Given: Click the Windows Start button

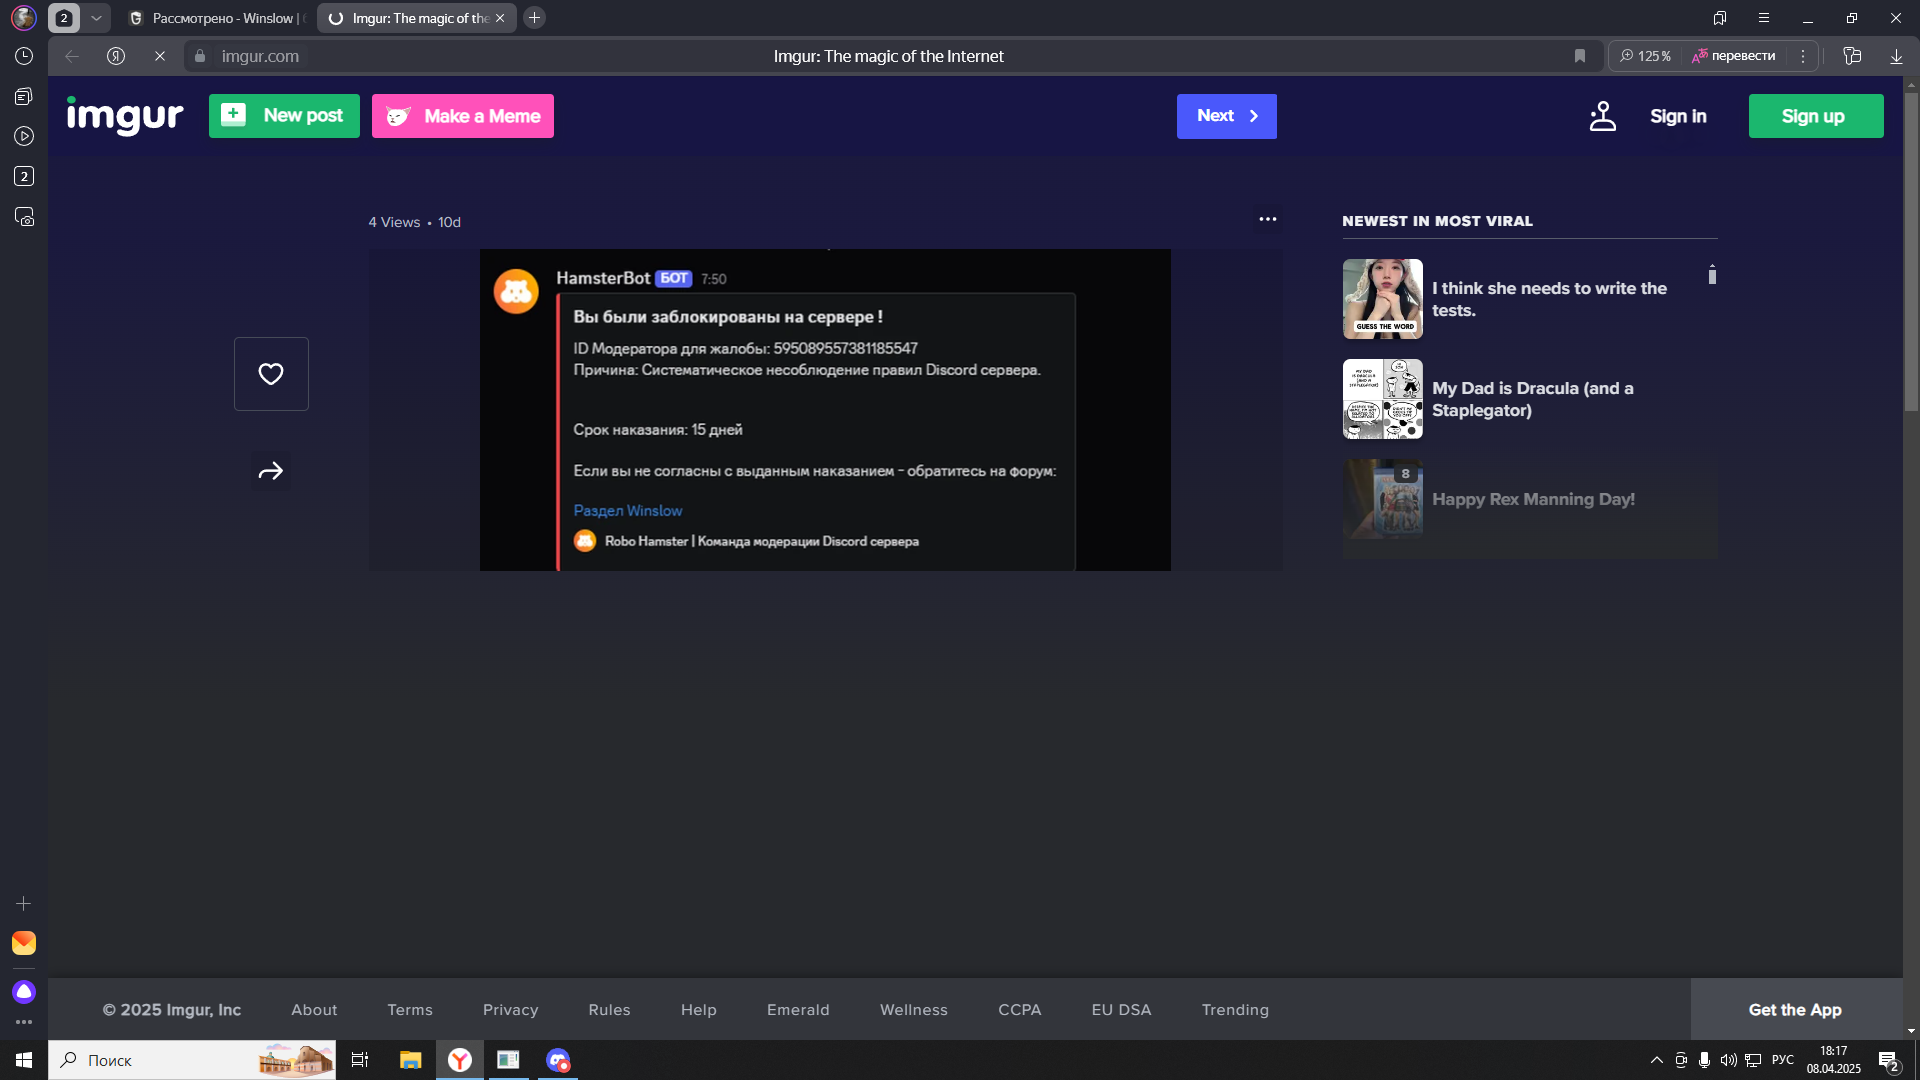Looking at the screenshot, I should 24,1060.
